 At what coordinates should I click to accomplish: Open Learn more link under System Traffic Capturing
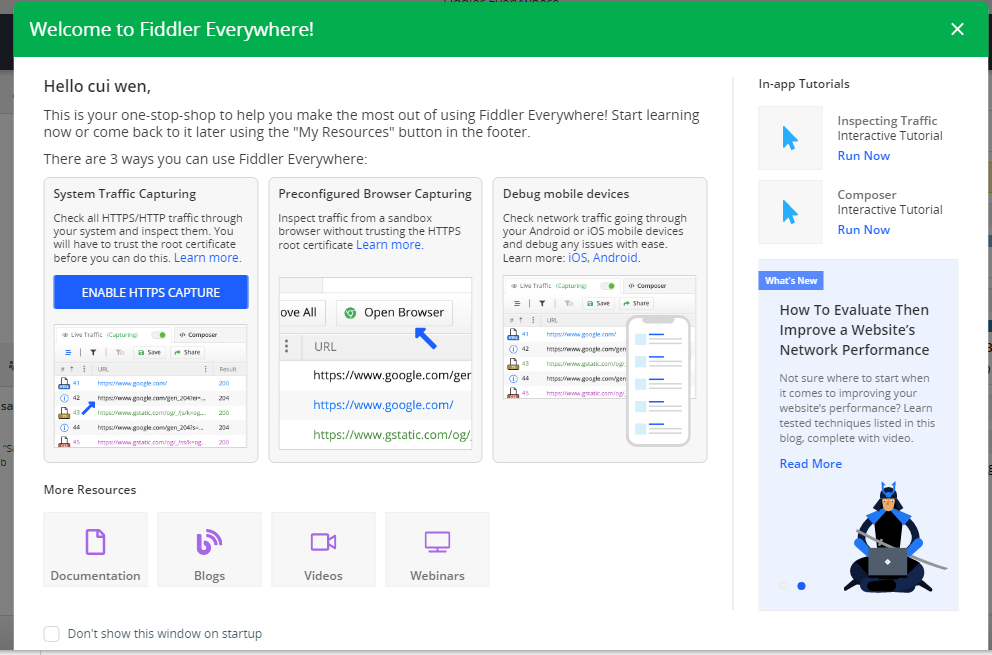(x=208, y=258)
